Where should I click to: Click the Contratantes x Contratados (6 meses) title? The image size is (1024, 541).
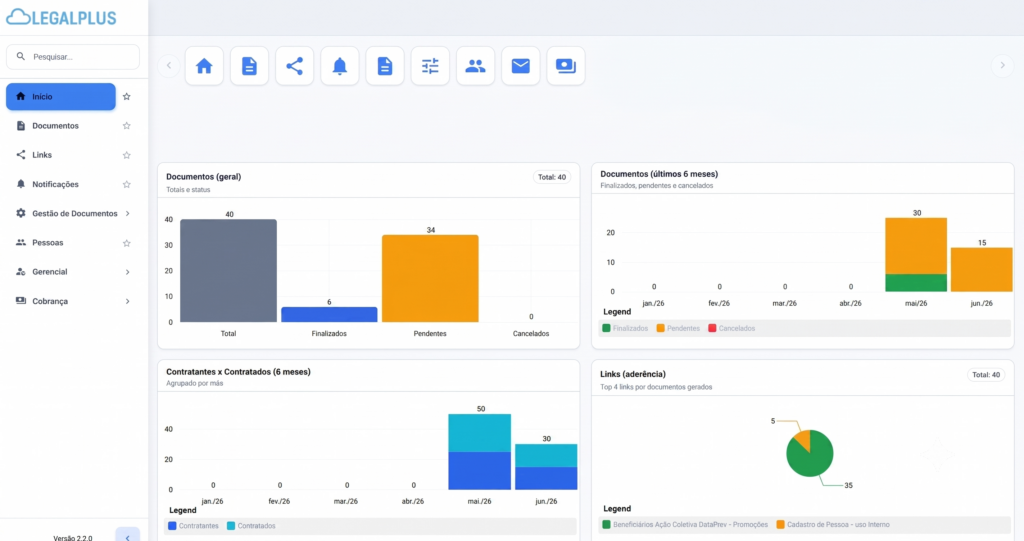[x=238, y=372]
